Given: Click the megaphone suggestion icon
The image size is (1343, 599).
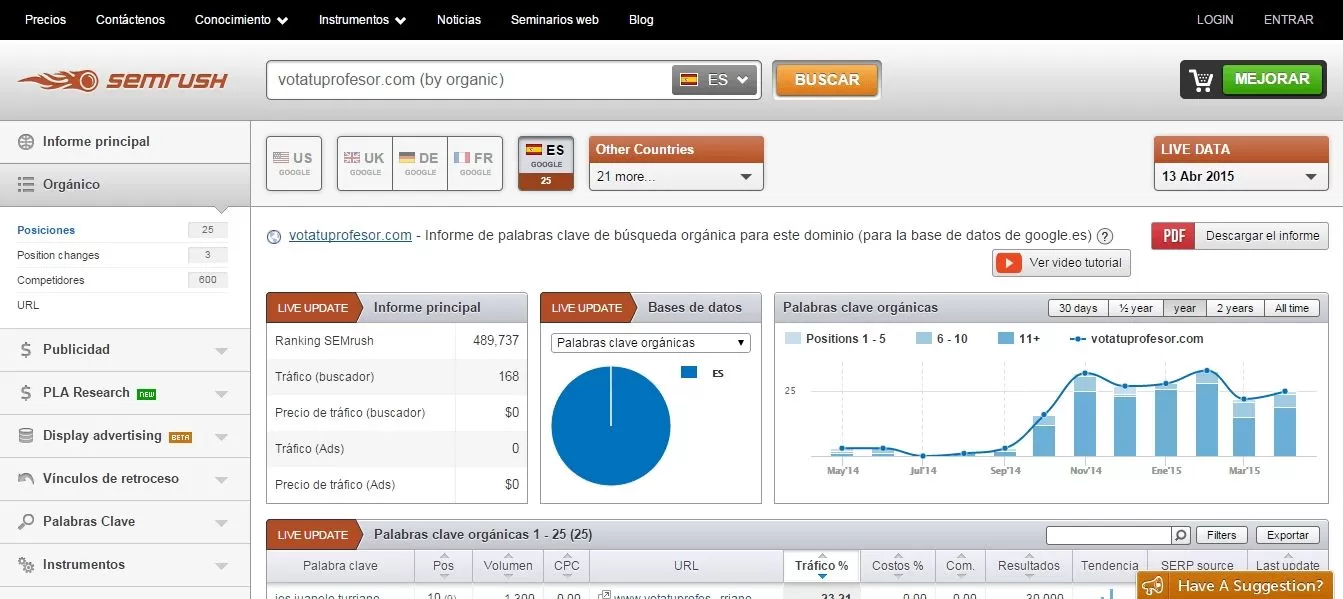Looking at the screenshot, I should click(x=1153, y=586).
